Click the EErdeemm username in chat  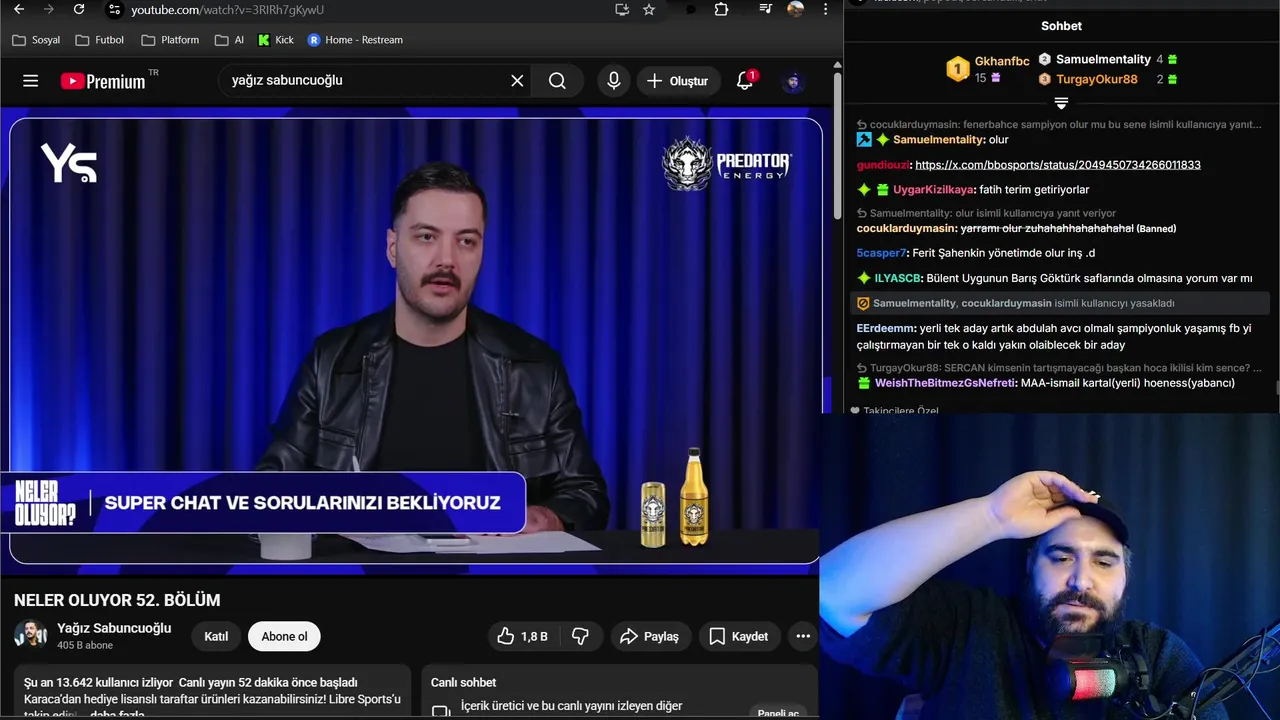[x=885, y=328]
